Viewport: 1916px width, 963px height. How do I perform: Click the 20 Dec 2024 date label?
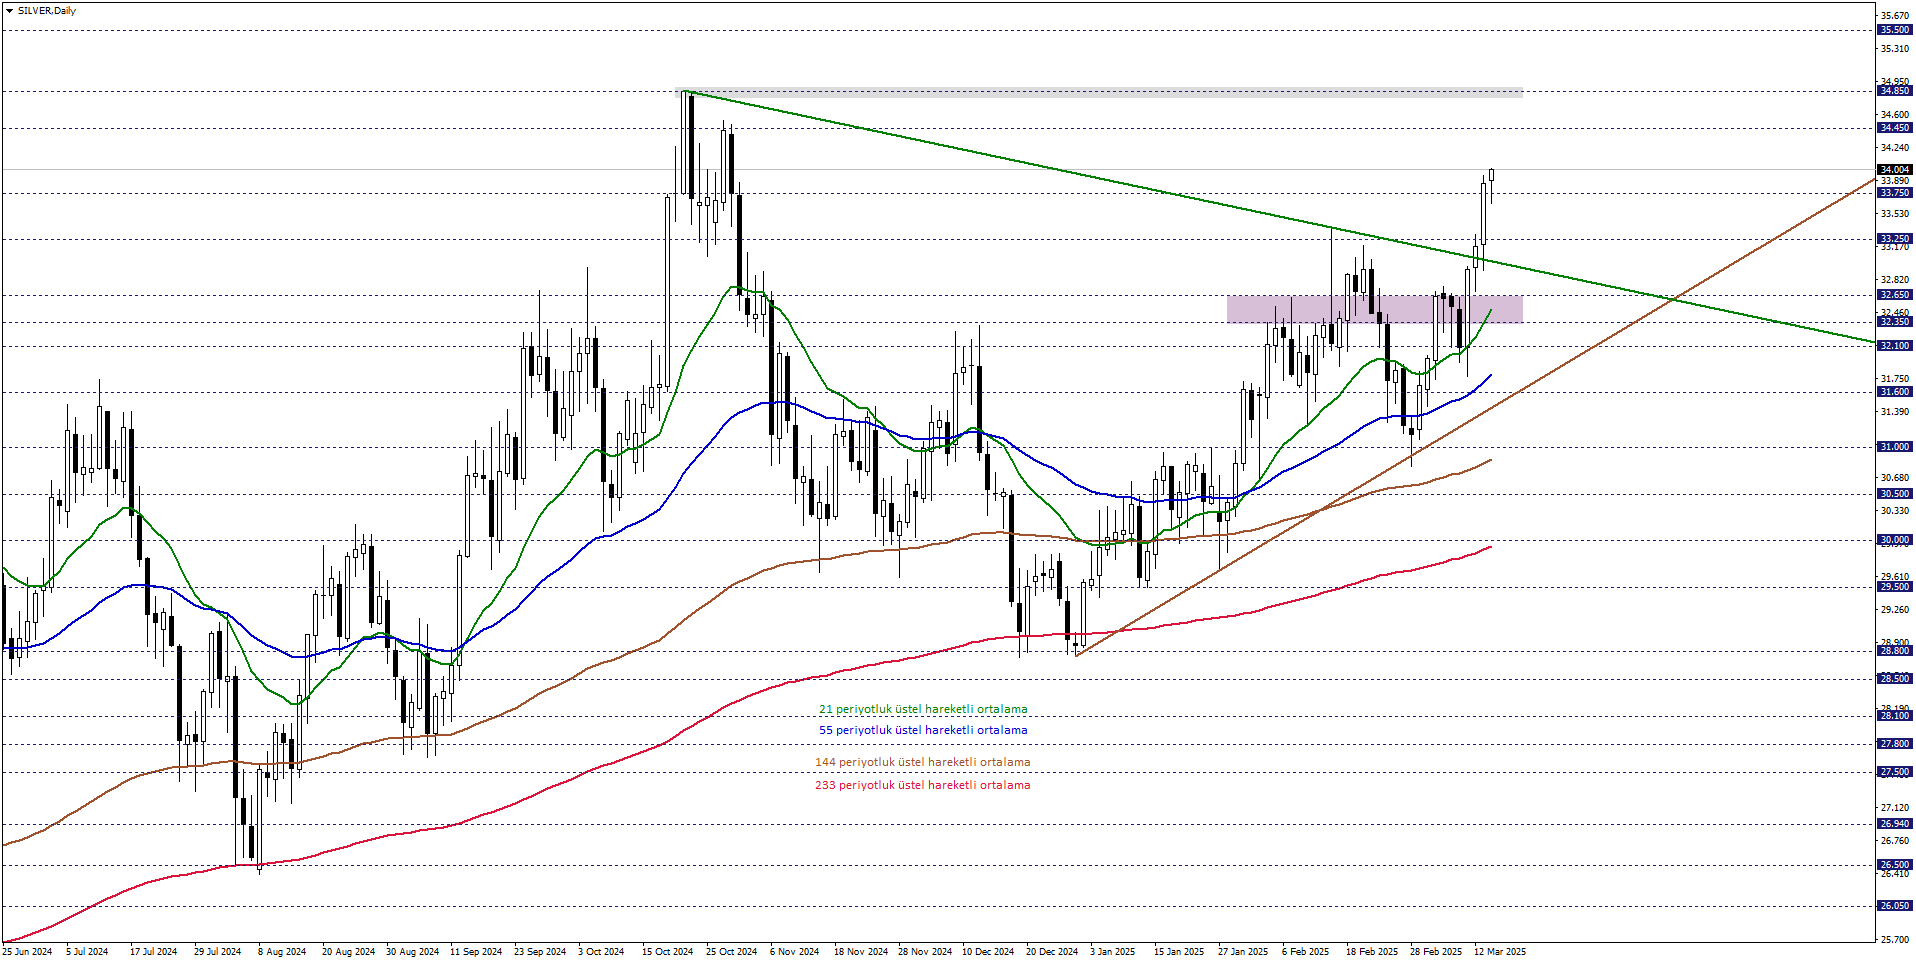1052,952
